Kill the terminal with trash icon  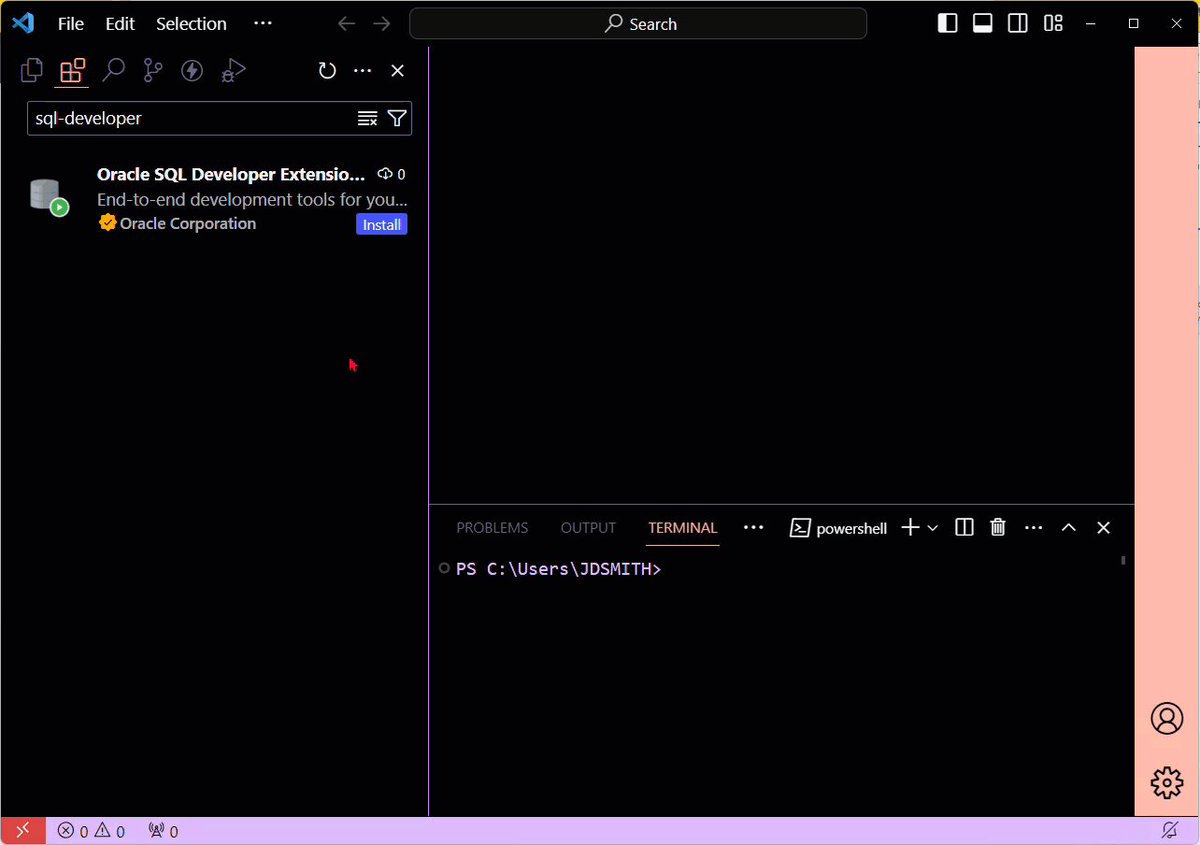pyautogui.click(x=998, y=527)
